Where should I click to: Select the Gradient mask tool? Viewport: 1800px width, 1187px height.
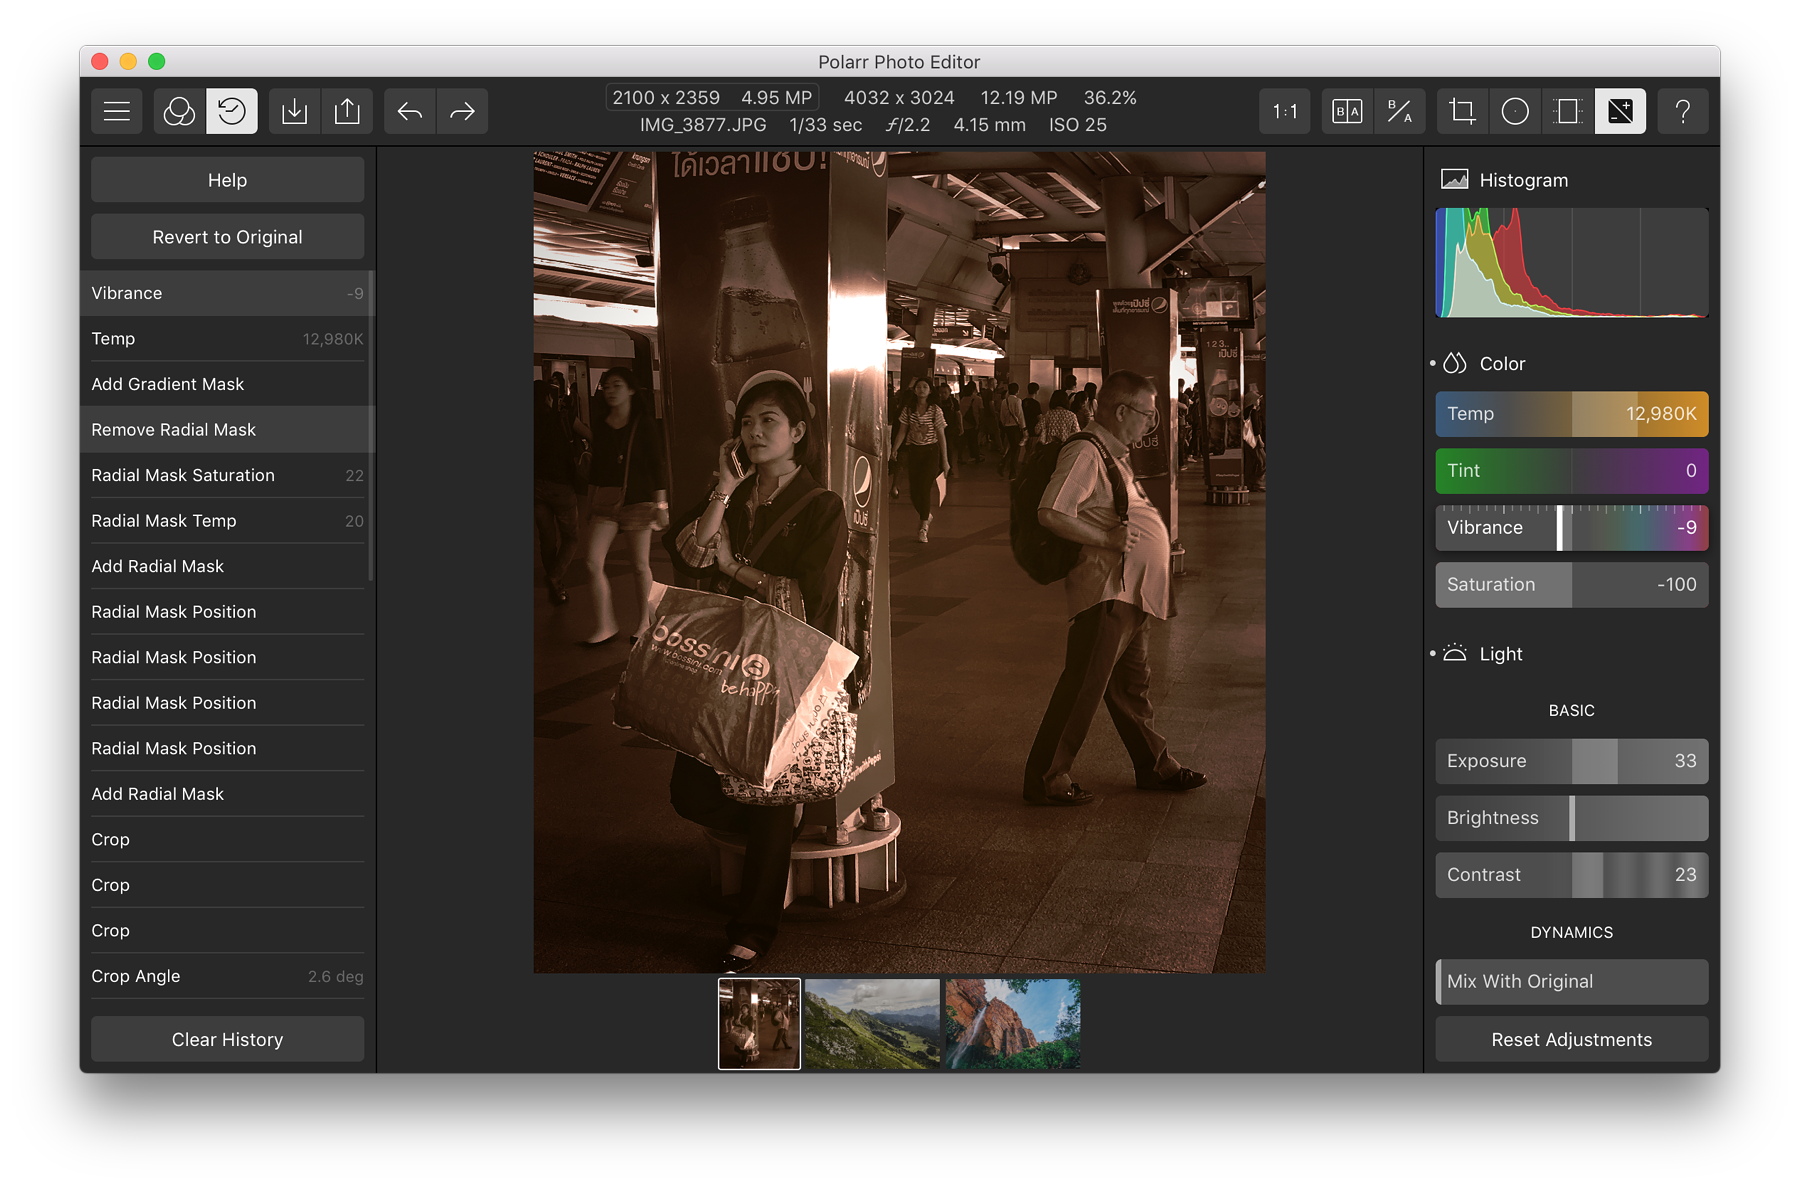1568,111
